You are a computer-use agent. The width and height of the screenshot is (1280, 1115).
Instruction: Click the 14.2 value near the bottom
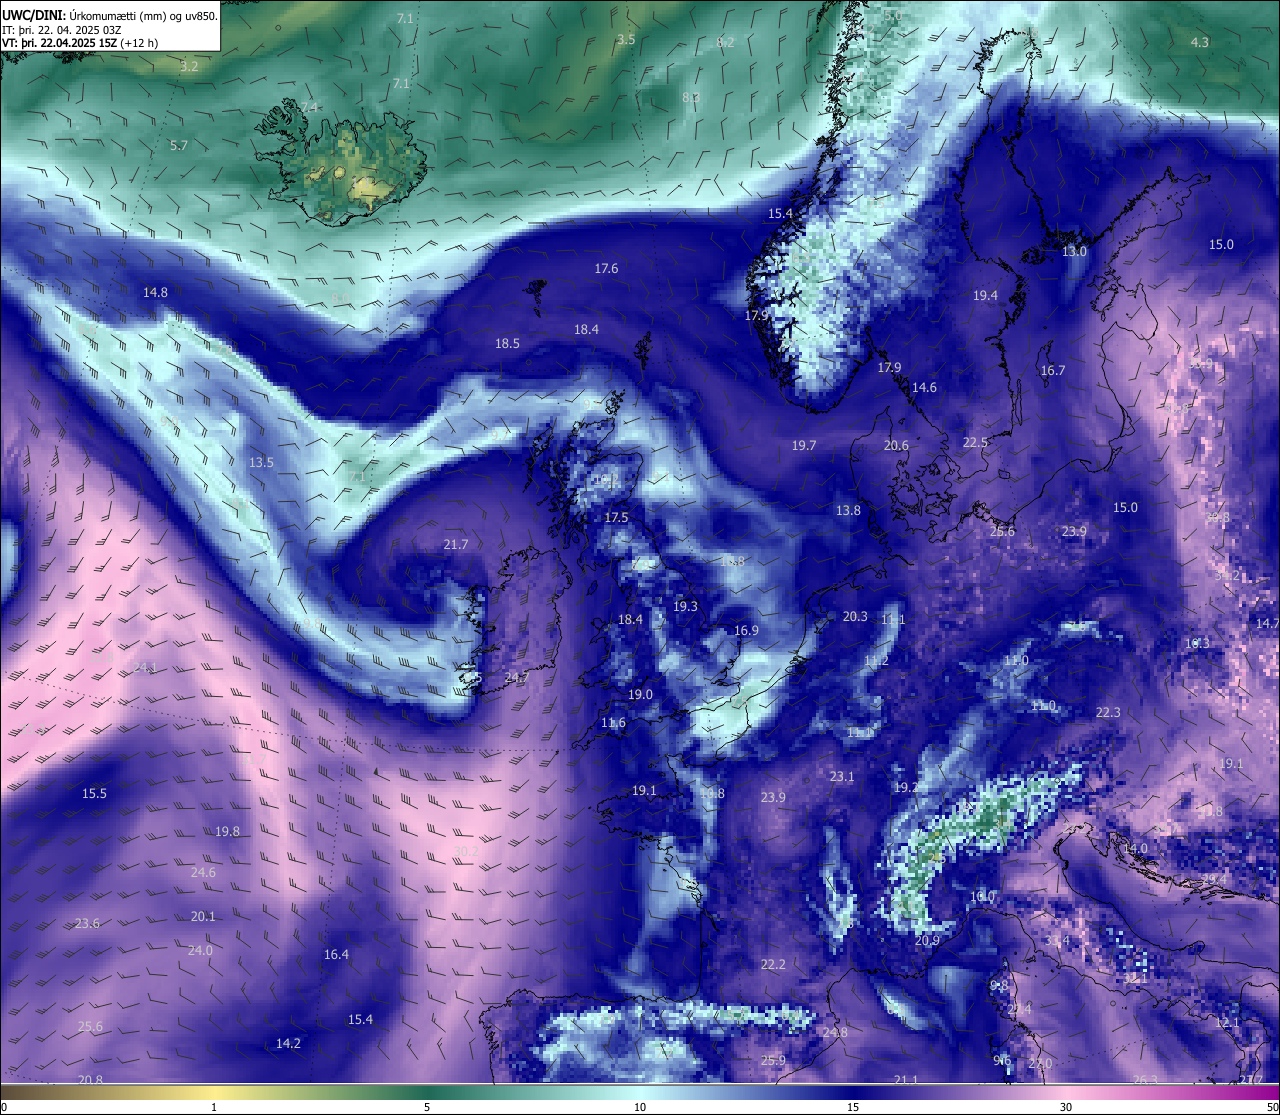click(x=288, y=1043)
